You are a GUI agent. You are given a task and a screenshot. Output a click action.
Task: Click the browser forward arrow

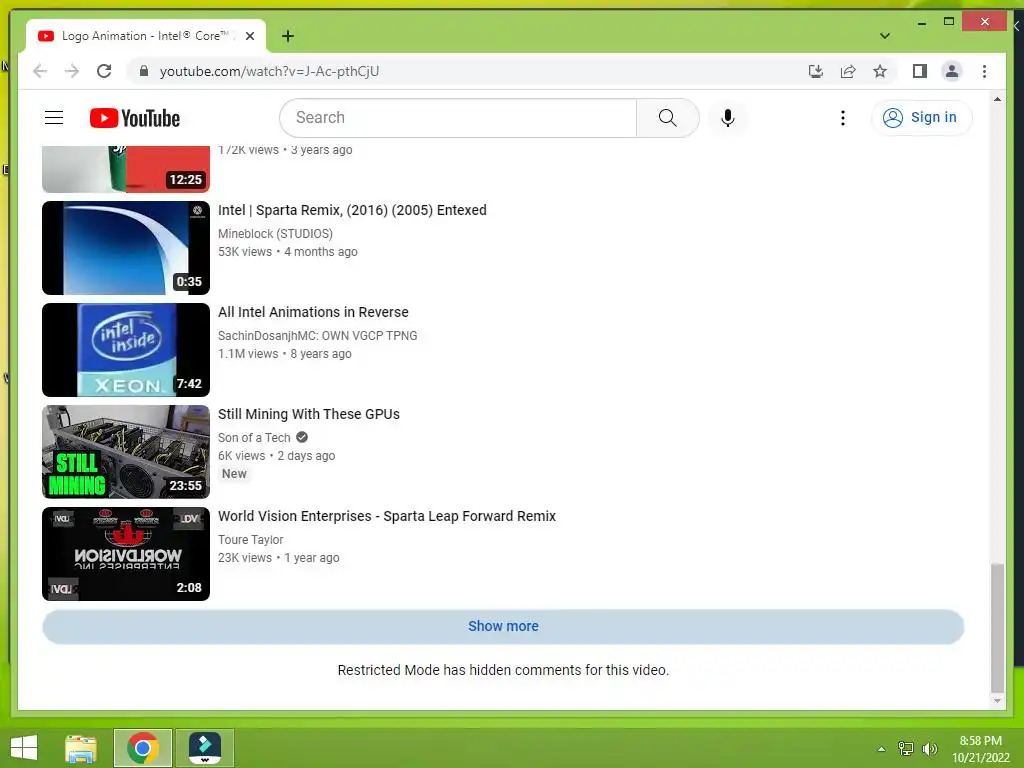pos(72,71)
